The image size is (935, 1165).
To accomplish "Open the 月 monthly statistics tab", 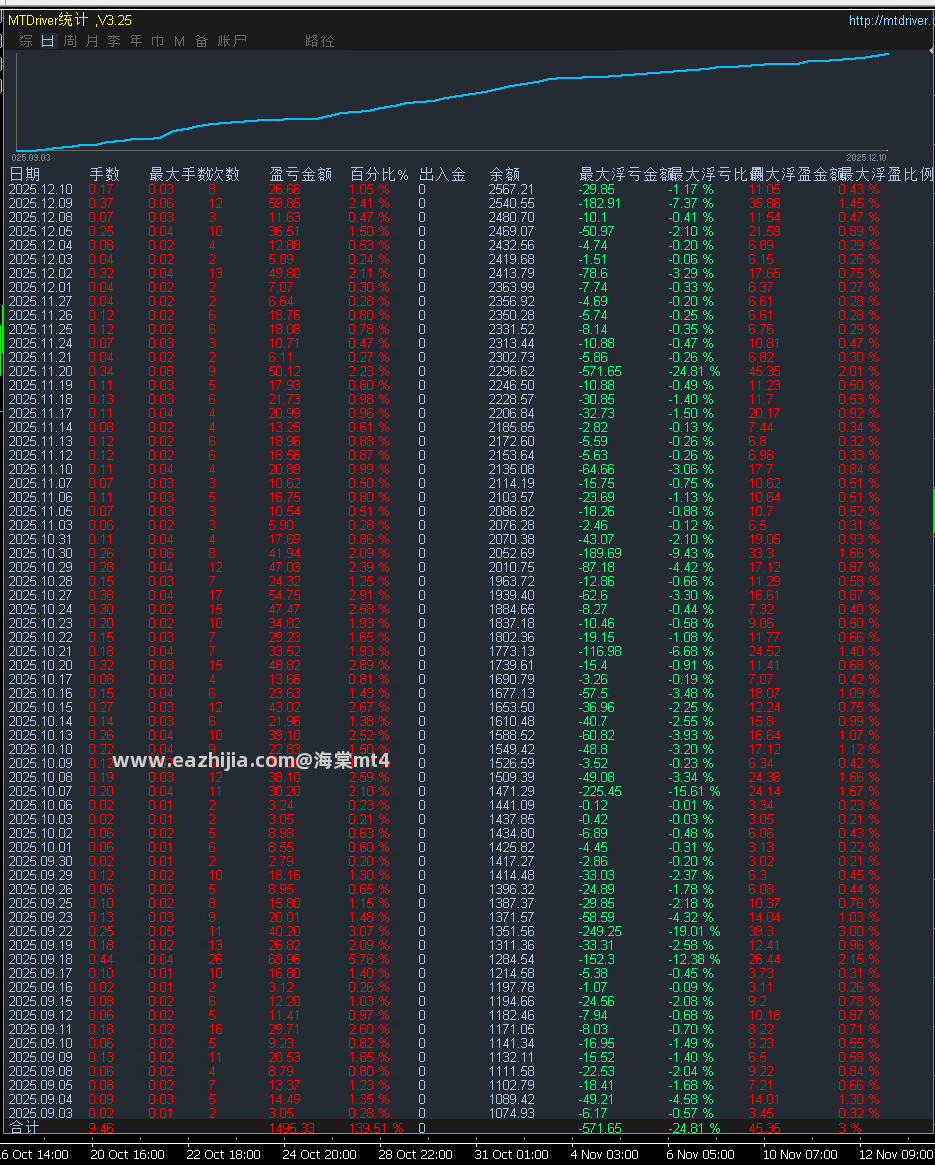I will tap(91, 41).
